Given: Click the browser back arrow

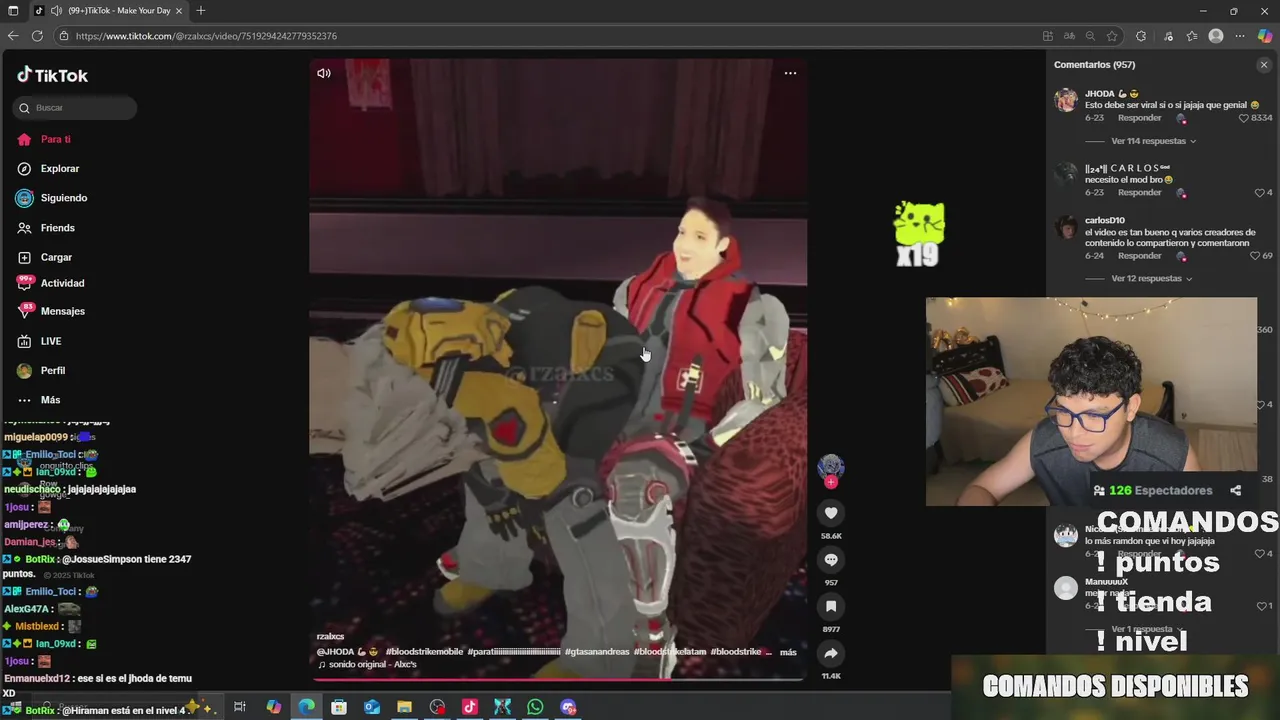Looking at the screenshot, I should pos(13,36).
